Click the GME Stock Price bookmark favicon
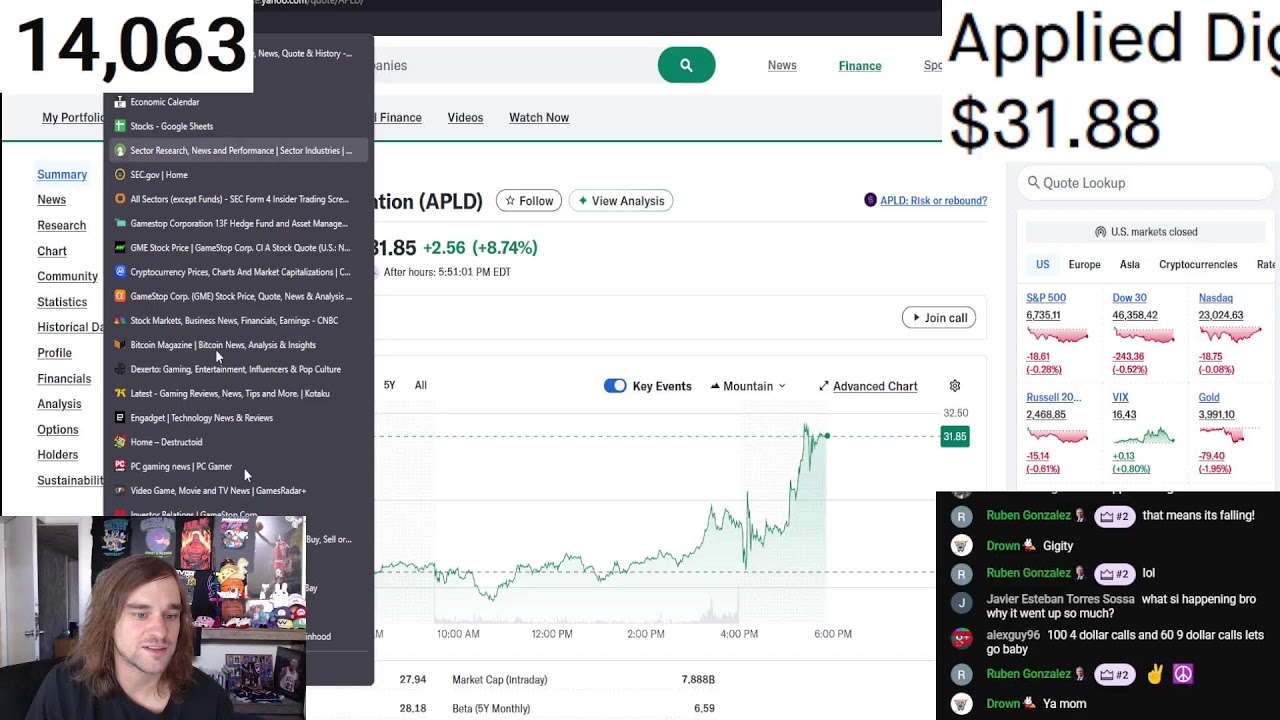The image size is (1280, 720). [x=120, y=247]
